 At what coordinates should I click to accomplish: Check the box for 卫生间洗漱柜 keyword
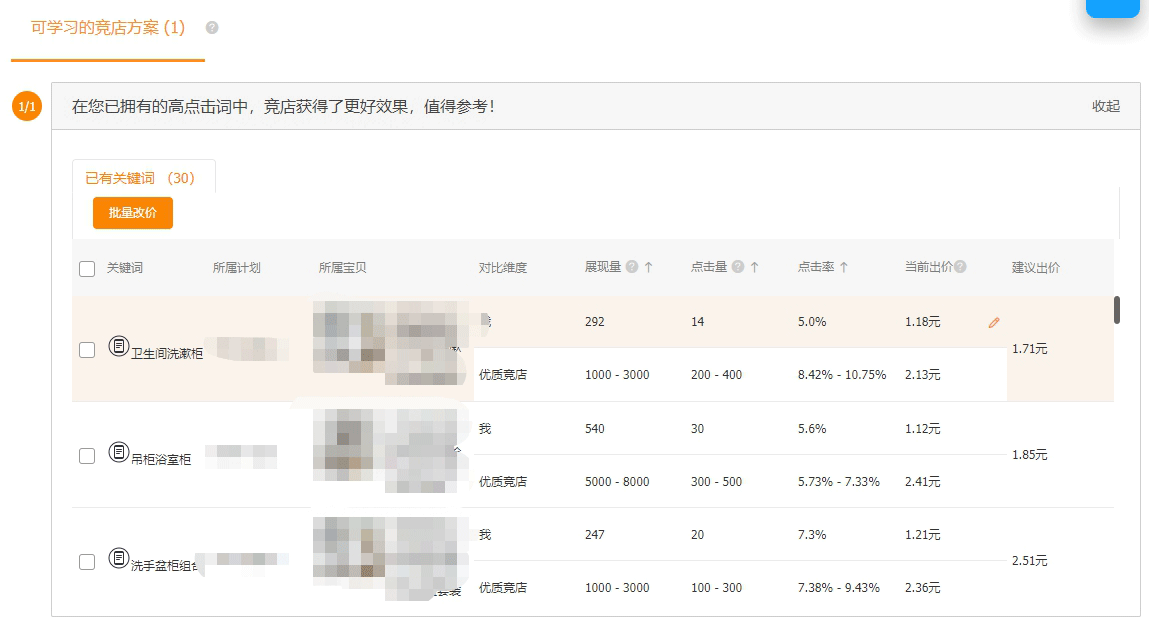pos(87,350)
